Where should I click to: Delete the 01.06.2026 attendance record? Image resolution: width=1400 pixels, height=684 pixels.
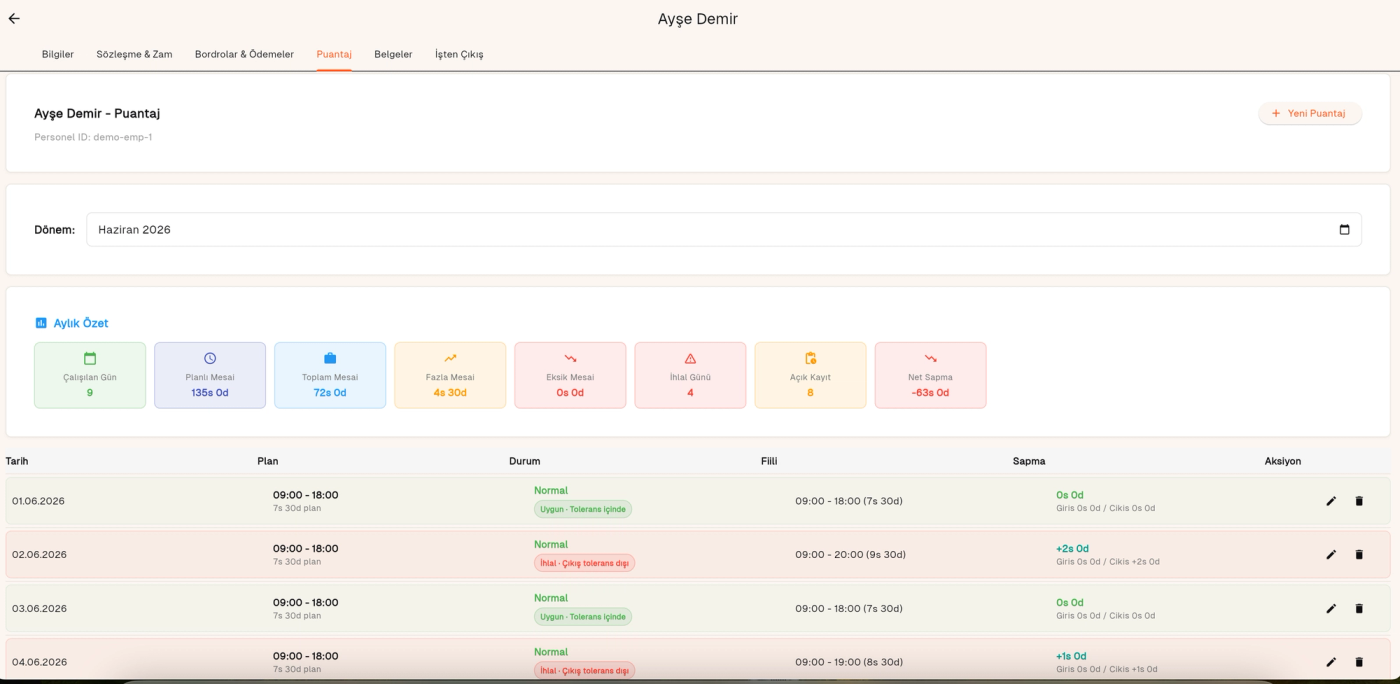click(1359, 501)
